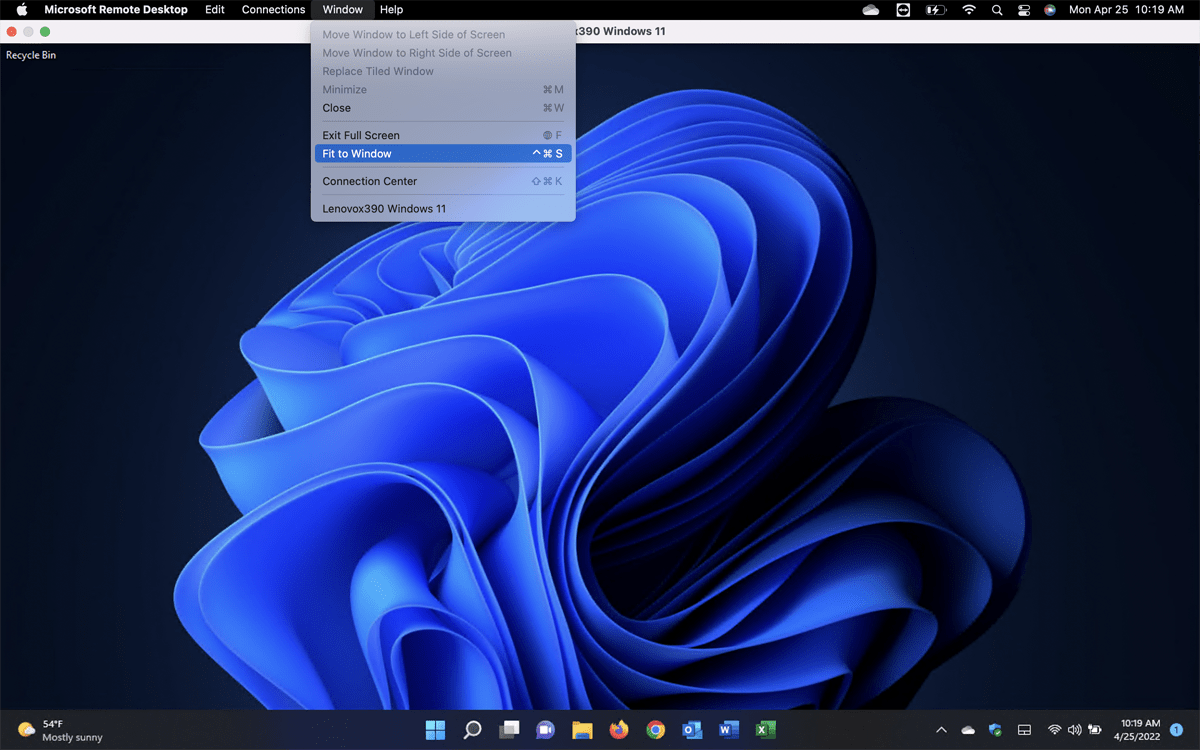Open the Windows Start menu

(x=436, y=730)
